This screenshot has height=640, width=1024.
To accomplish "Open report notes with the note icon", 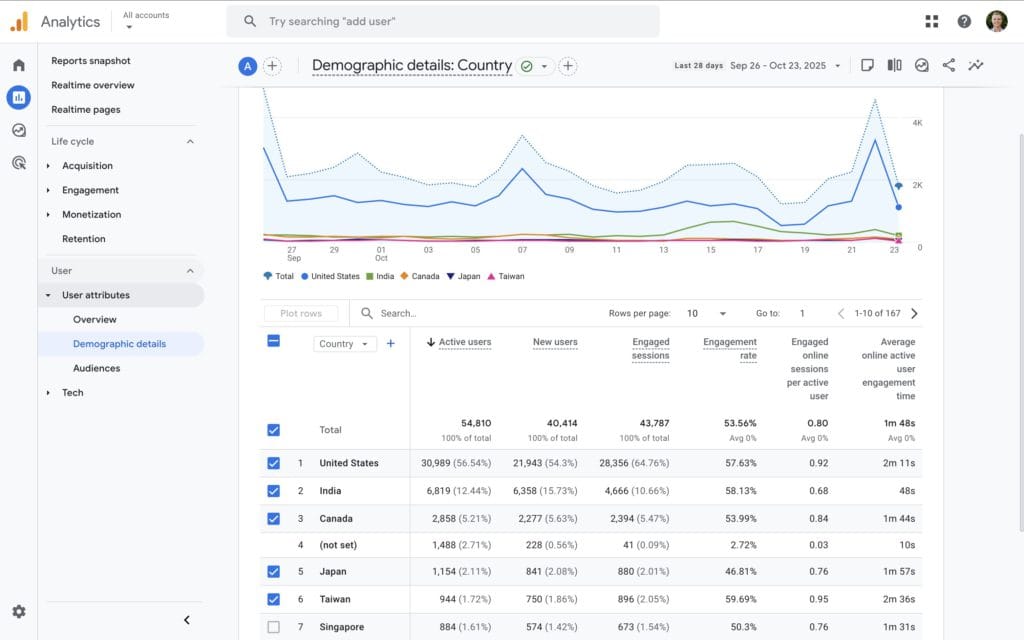I will pos(866,64).
